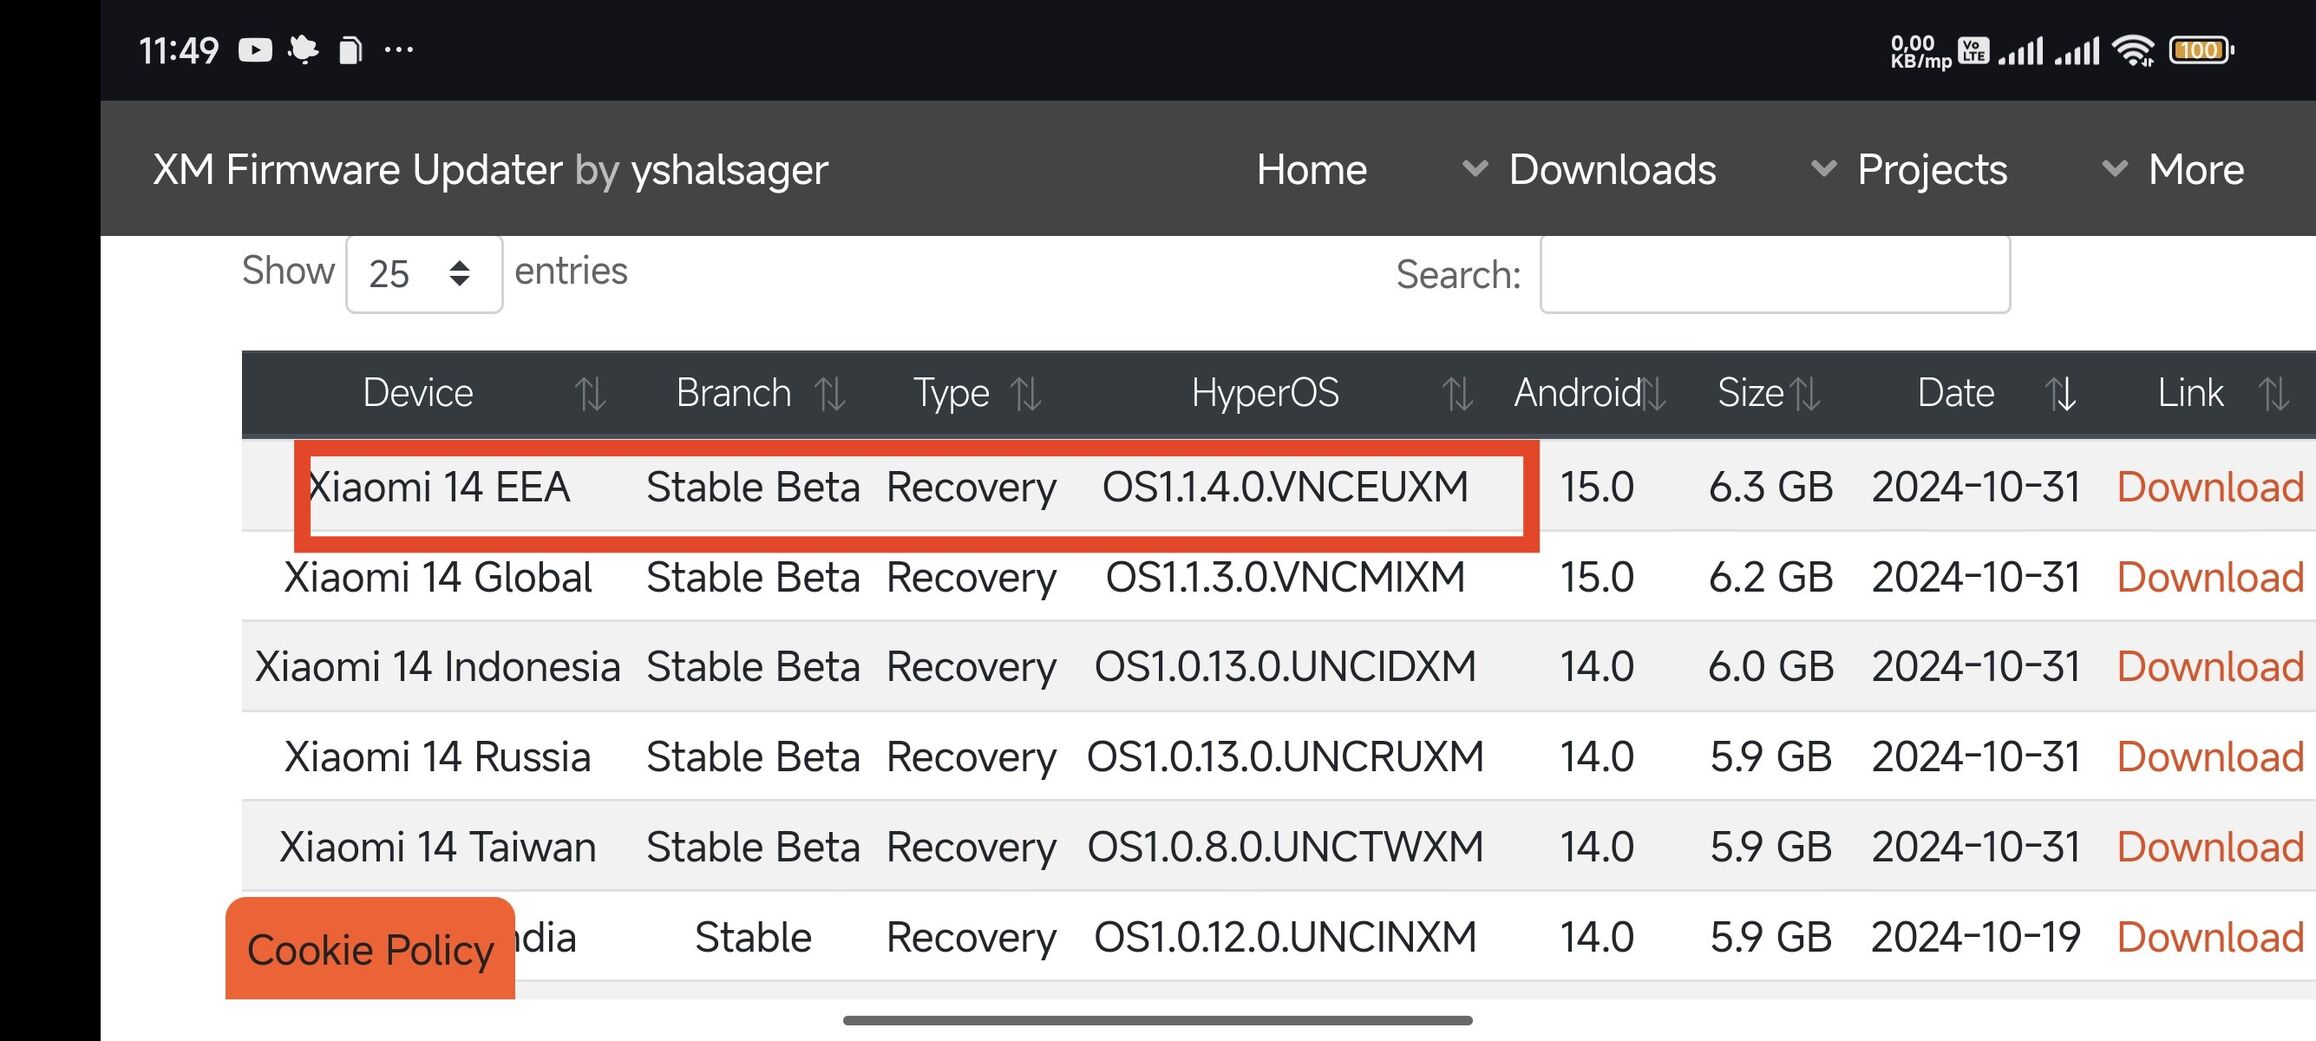Download Xiaomi 14 Taiwan firmware
Screen dimensions: 2316x1041
2210,847
